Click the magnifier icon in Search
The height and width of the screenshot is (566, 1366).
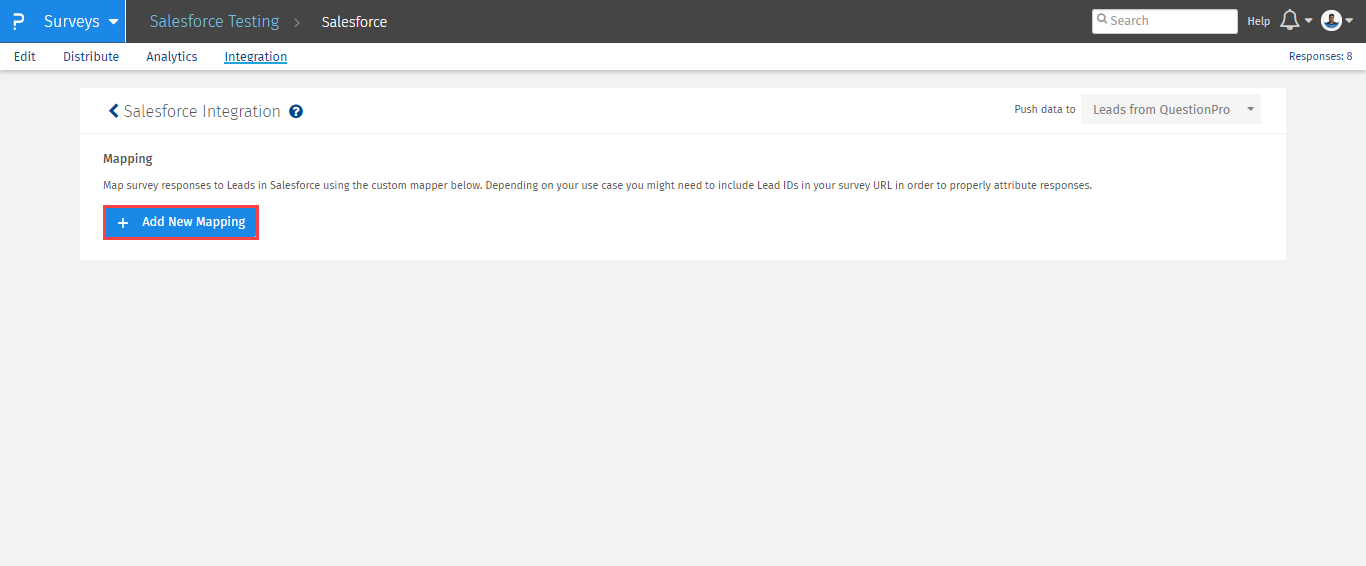tap(1102, 19)
